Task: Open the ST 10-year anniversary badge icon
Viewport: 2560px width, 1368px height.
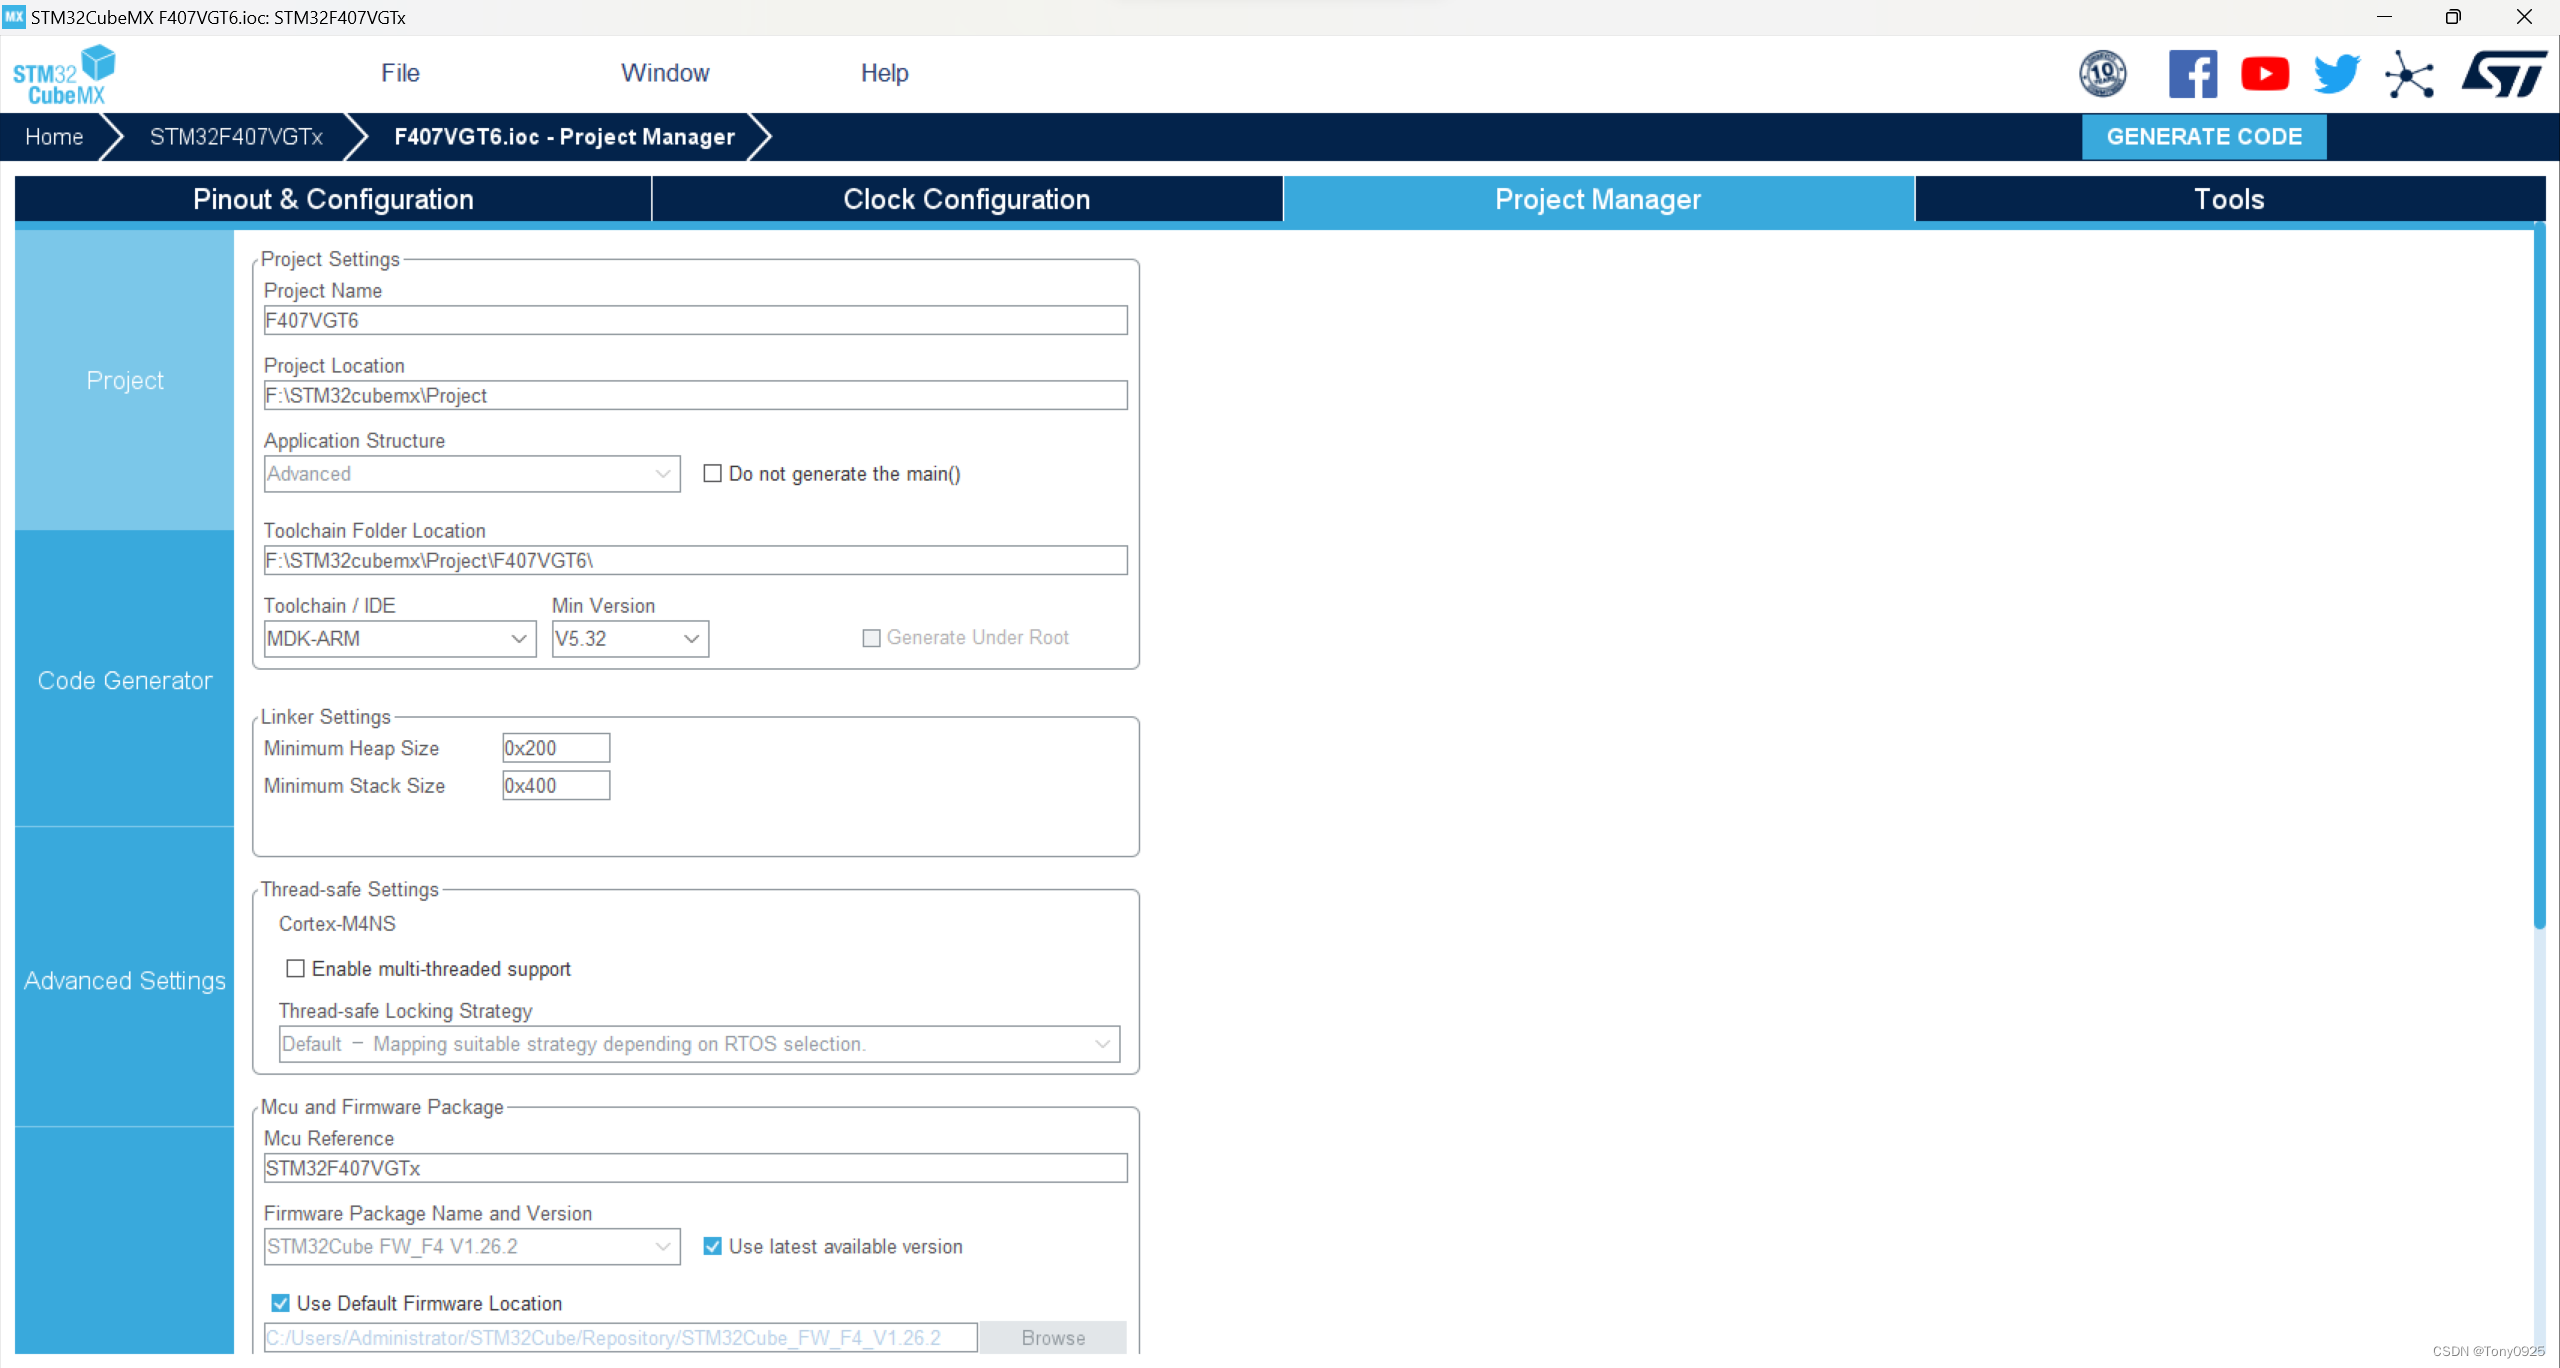Action: tap(2103, 74)
